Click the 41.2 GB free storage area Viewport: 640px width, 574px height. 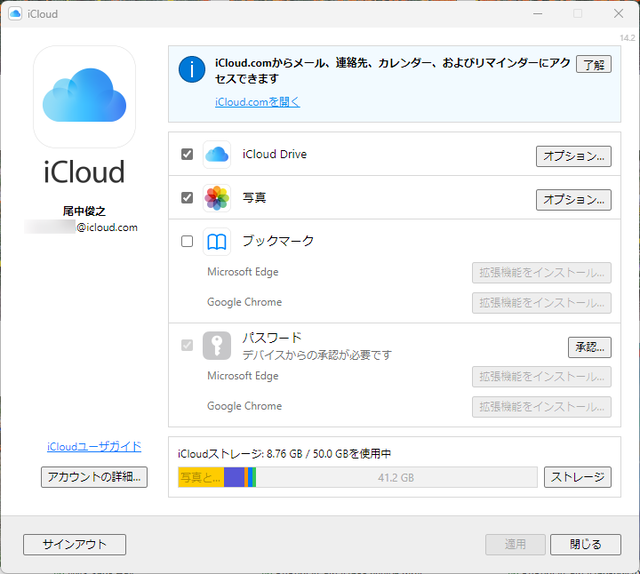396,478
